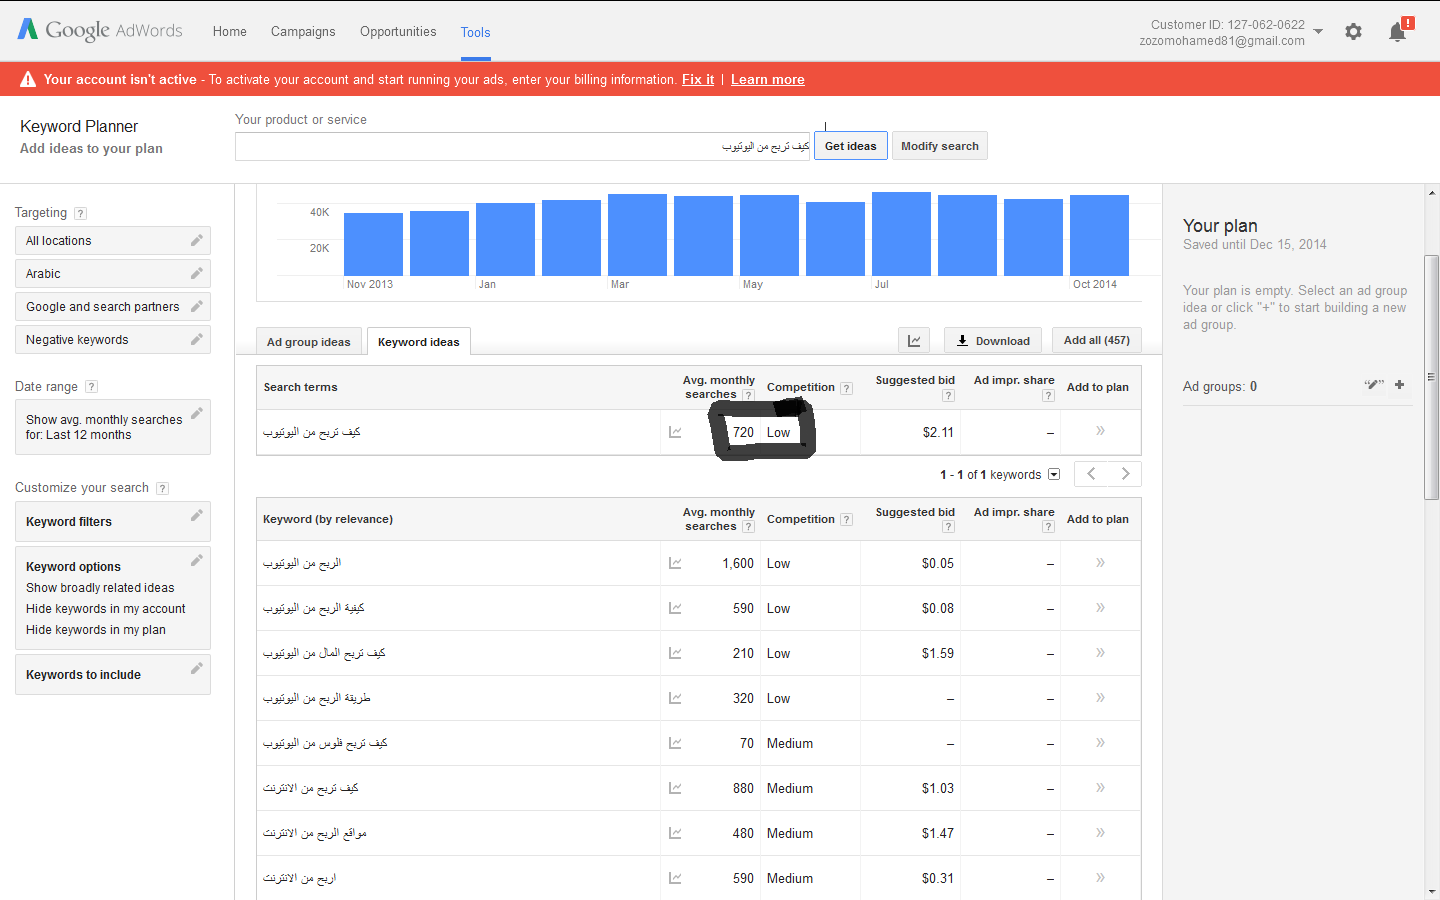Edit Arabic language pencil icon

[197, 273]
